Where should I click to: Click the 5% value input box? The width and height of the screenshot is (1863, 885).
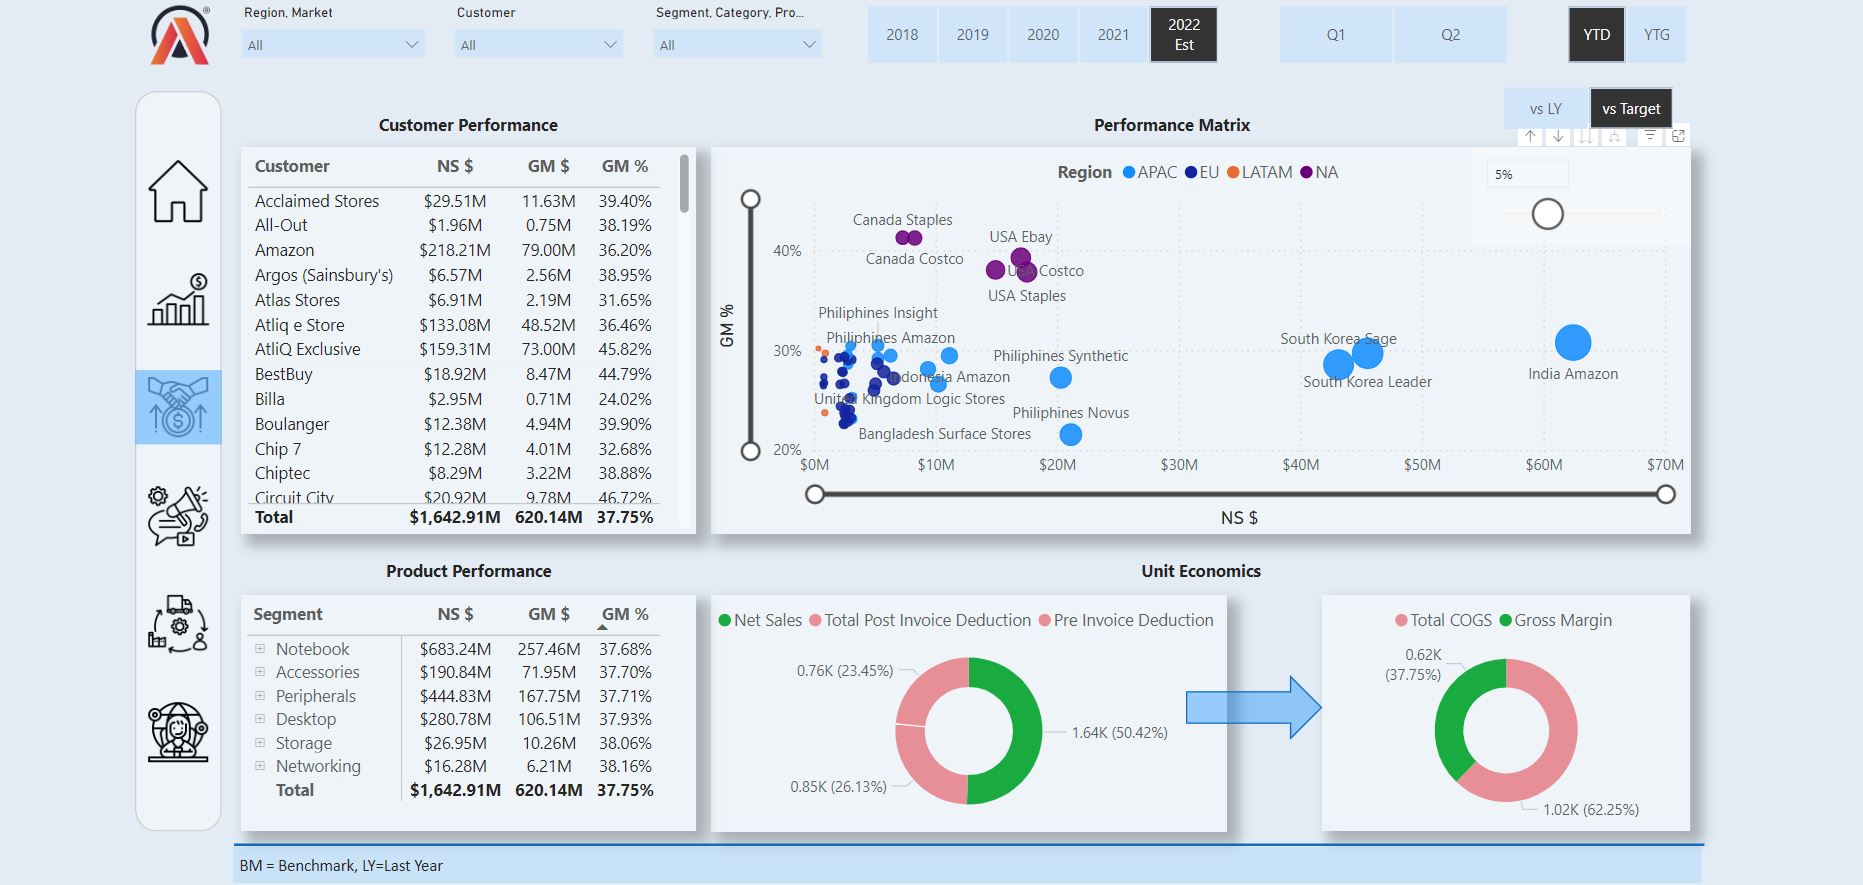(x=1528, y=174)
